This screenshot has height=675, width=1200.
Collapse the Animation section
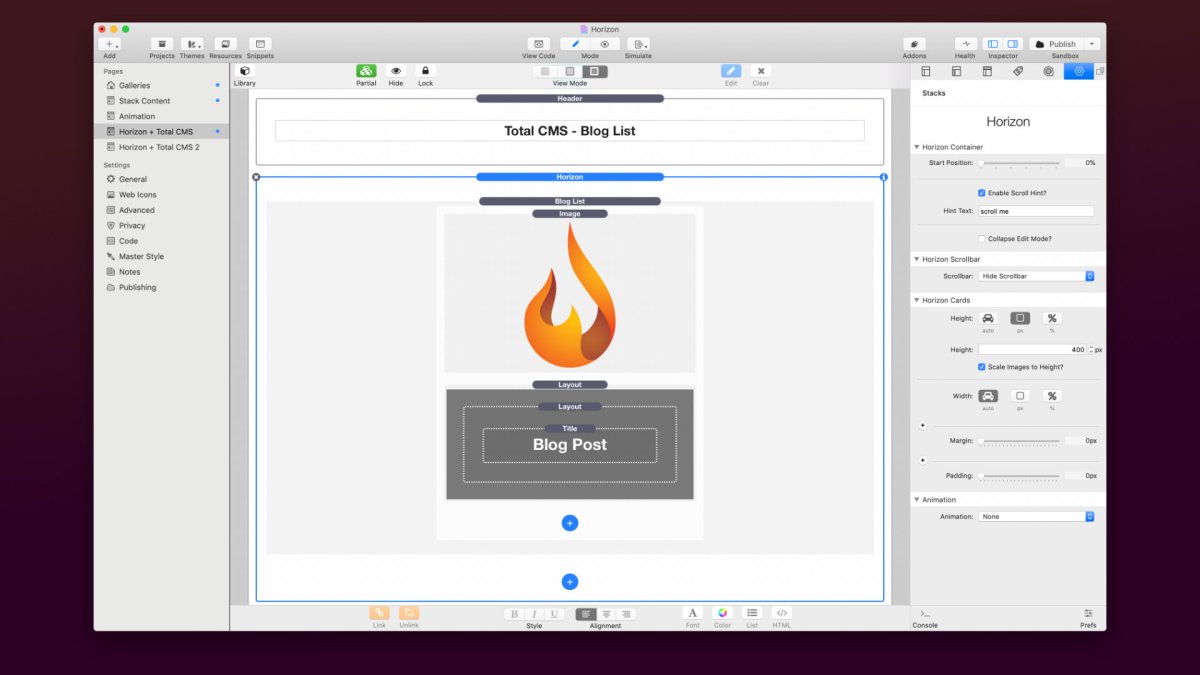tap(917, 500)
